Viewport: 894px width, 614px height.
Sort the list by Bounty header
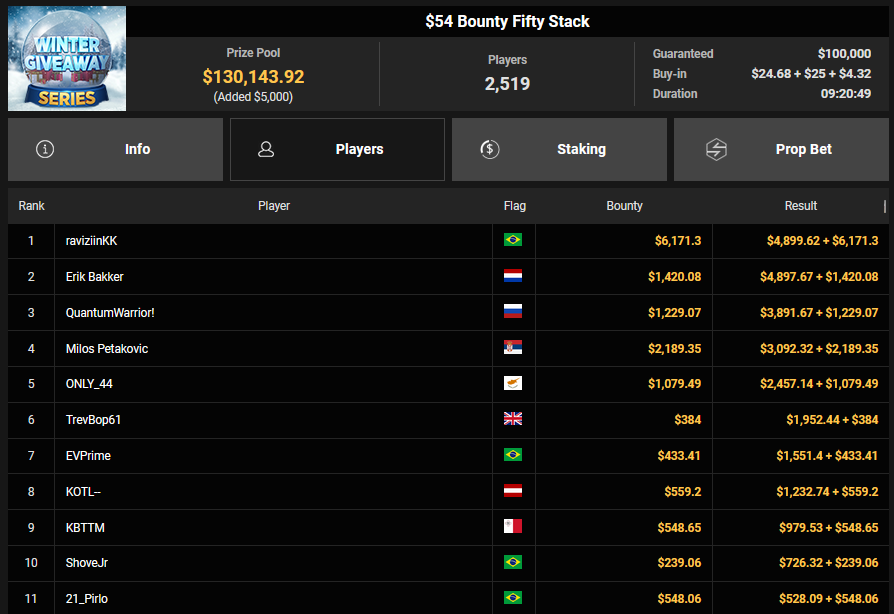(624, 206)
